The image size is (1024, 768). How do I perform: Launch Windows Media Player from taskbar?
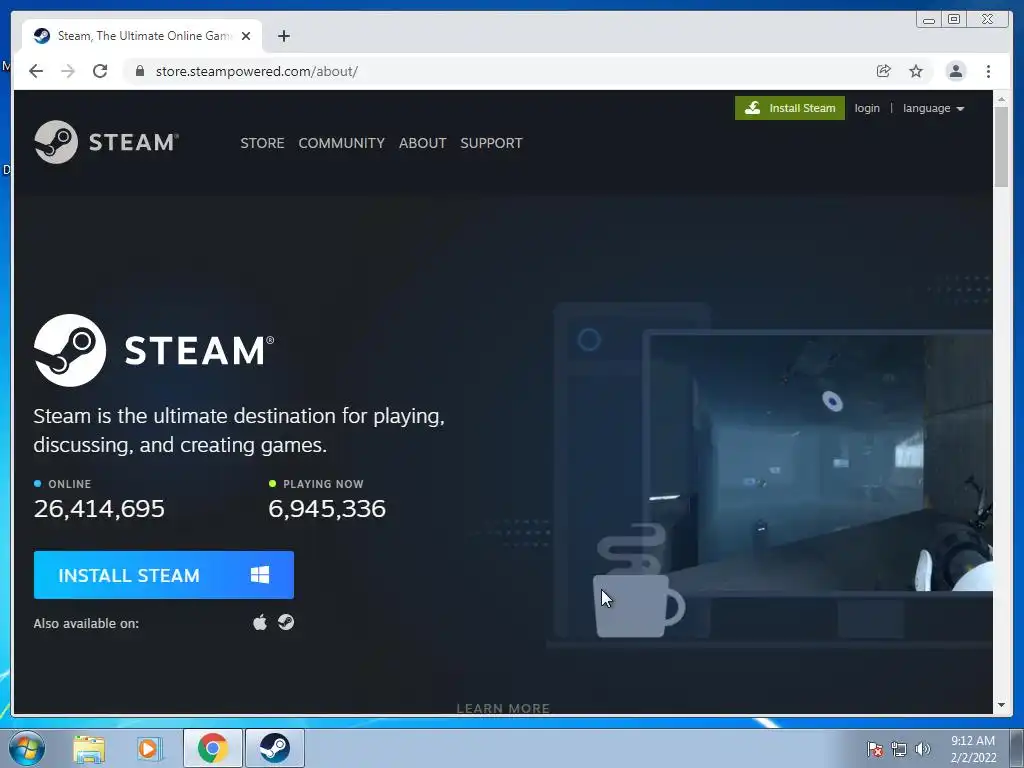click(x=148, y=748)
